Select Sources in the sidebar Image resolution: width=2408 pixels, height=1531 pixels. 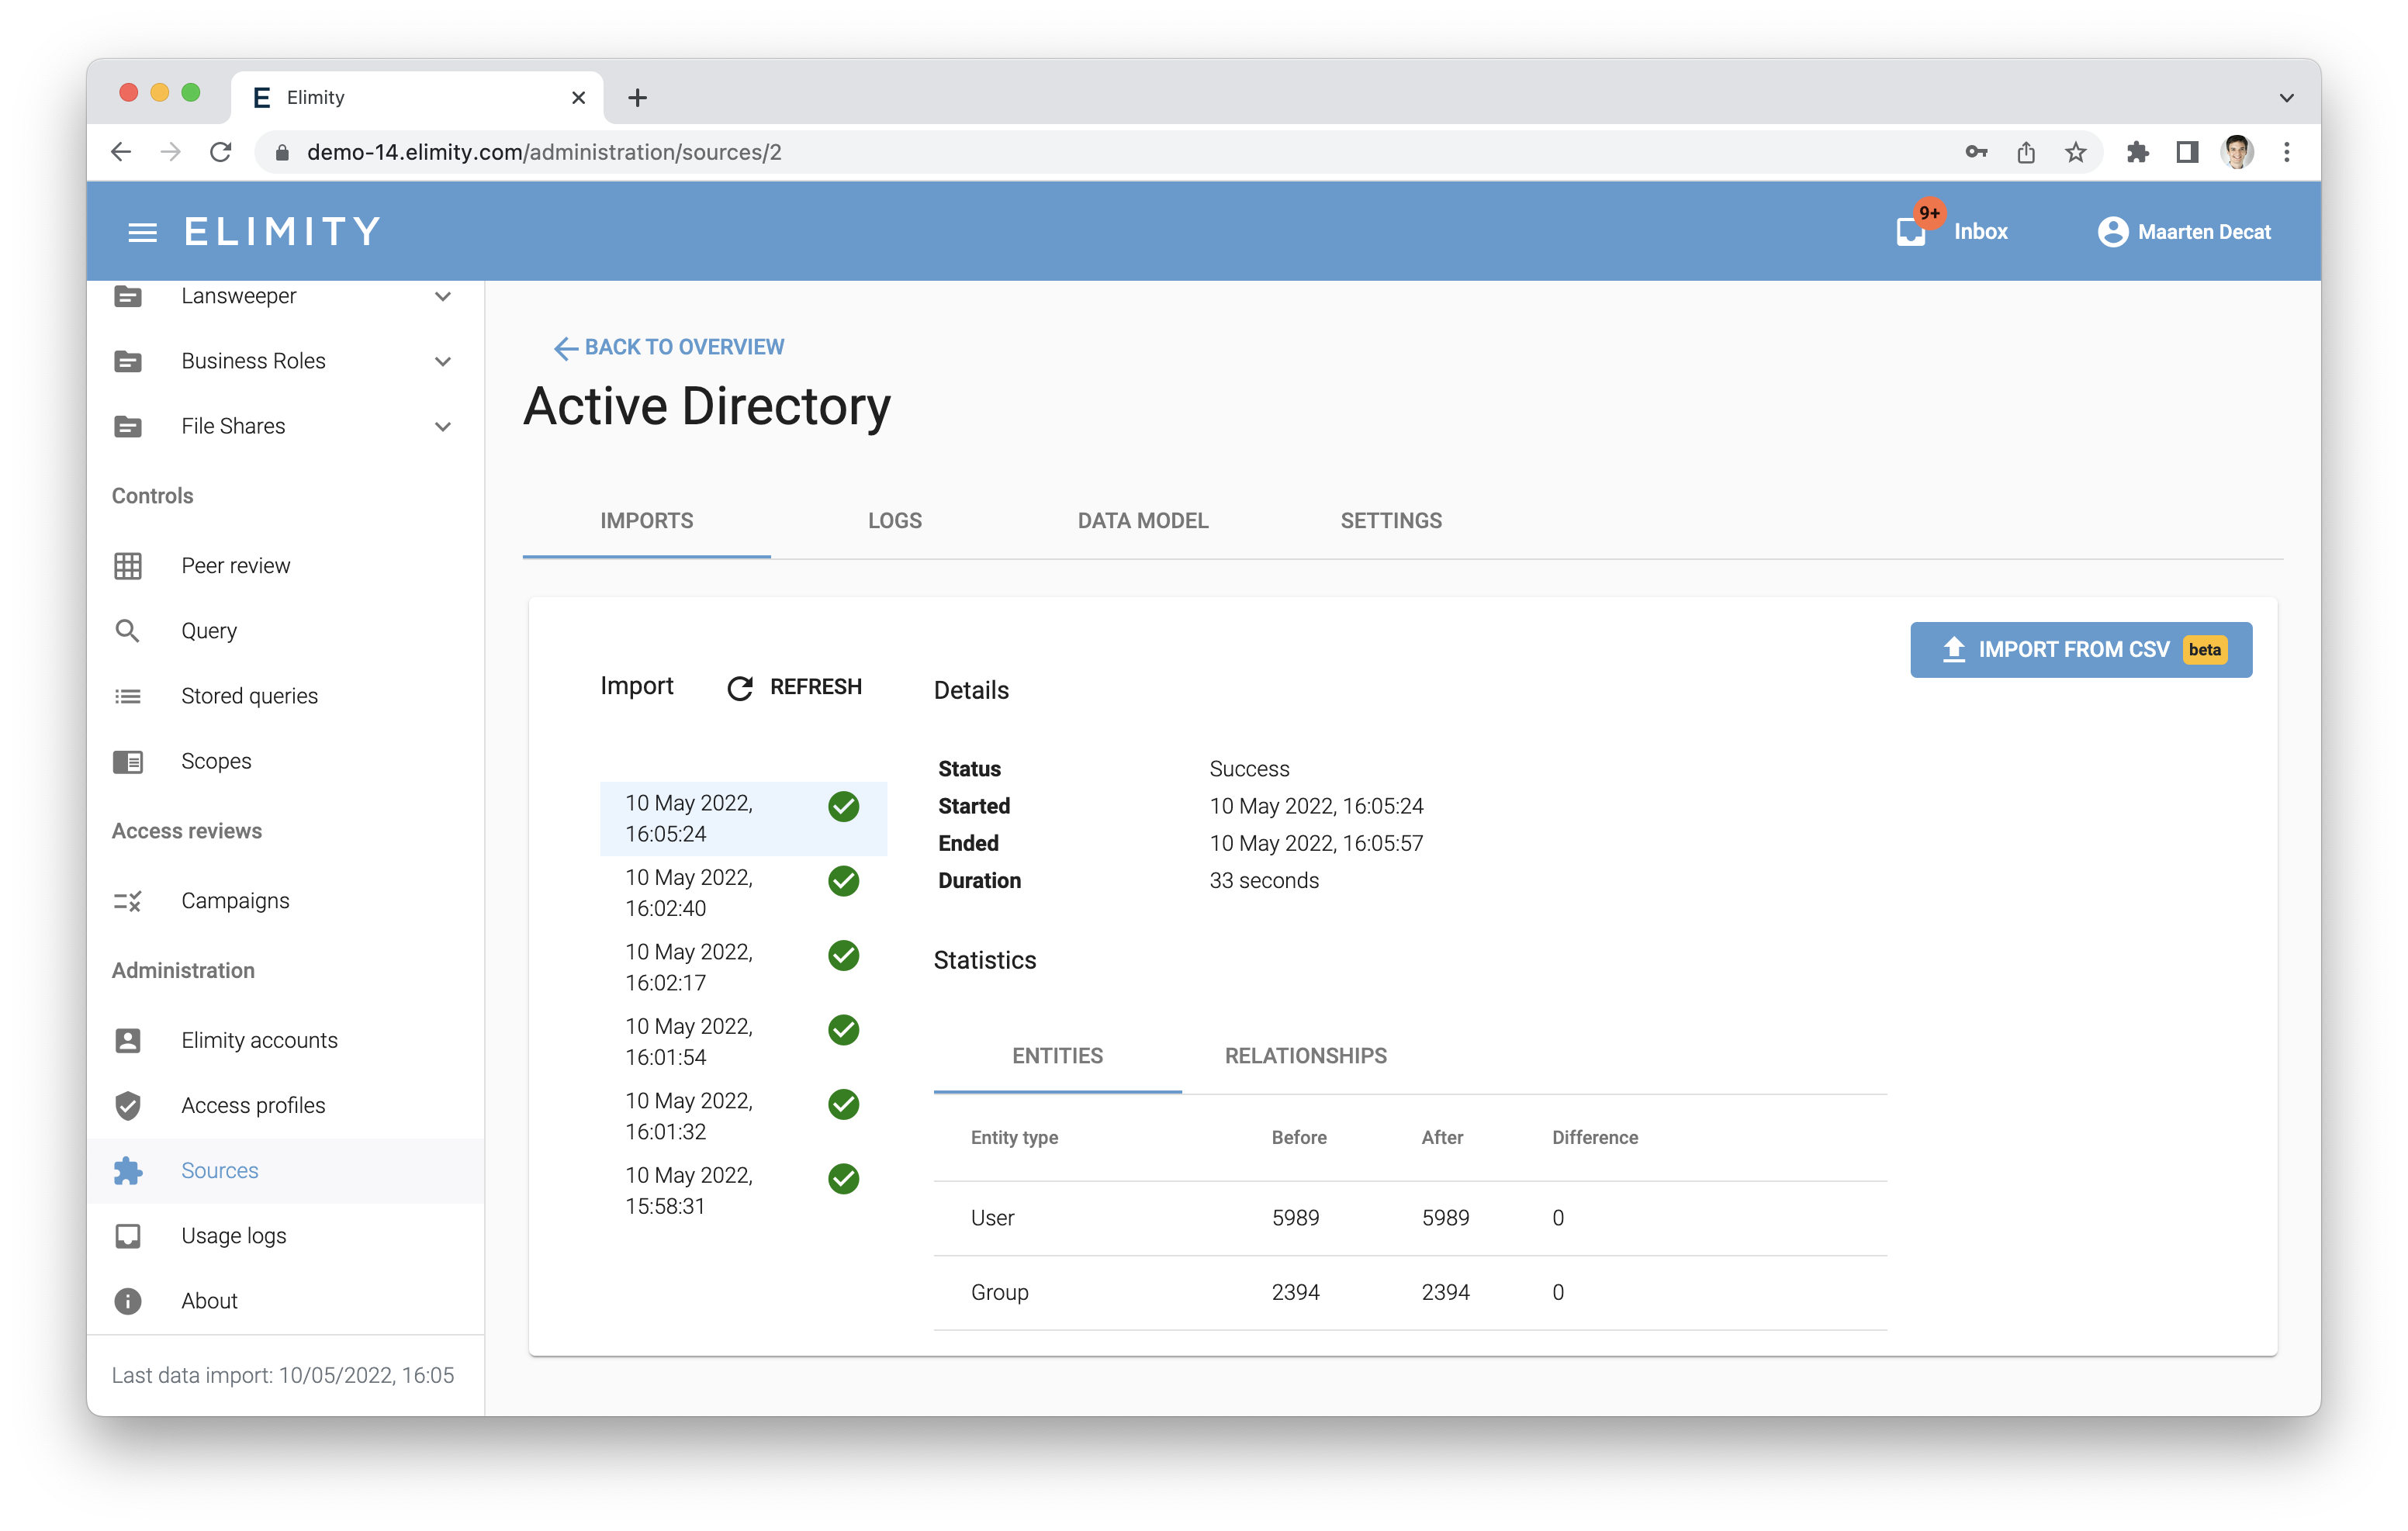(286, 1171)
